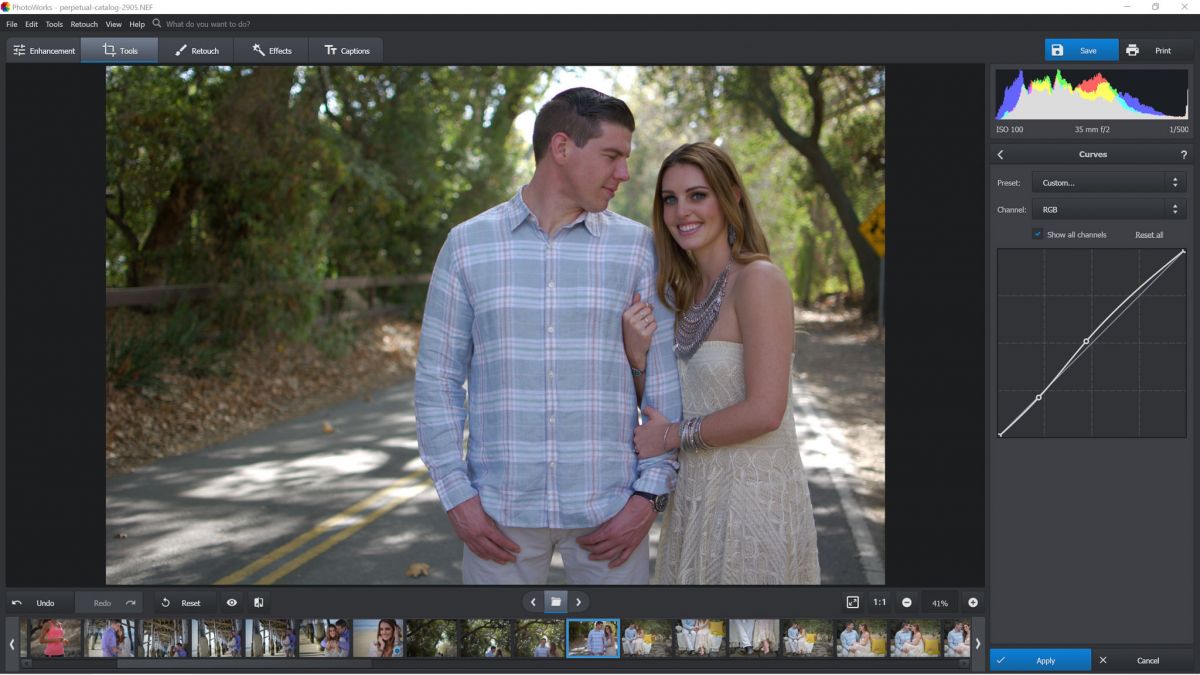Switch to the Effects tab

[x=272, y=49]
